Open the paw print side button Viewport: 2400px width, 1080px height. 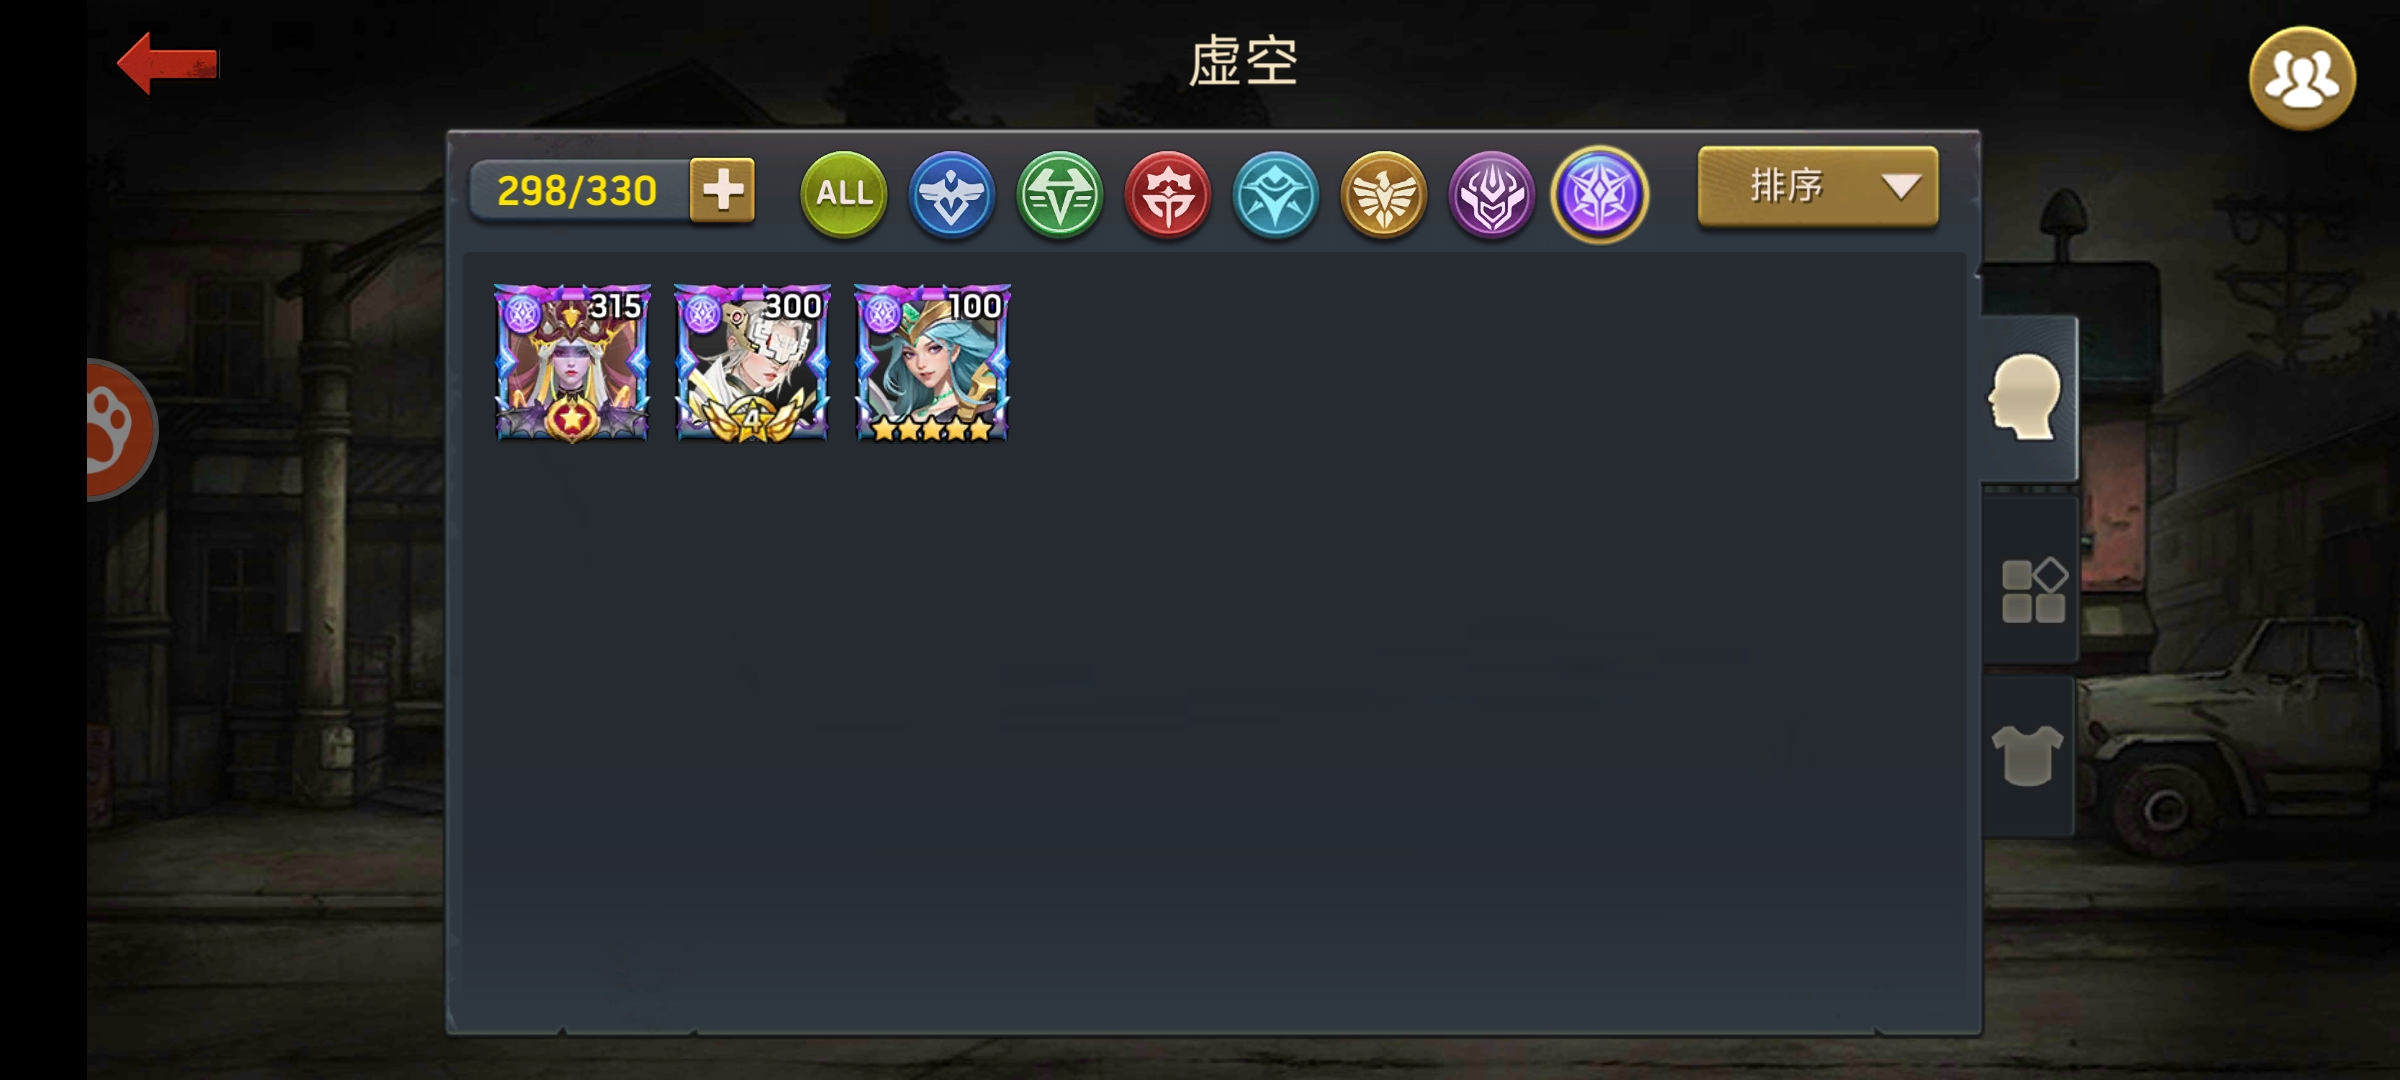(x=118, y=430)
